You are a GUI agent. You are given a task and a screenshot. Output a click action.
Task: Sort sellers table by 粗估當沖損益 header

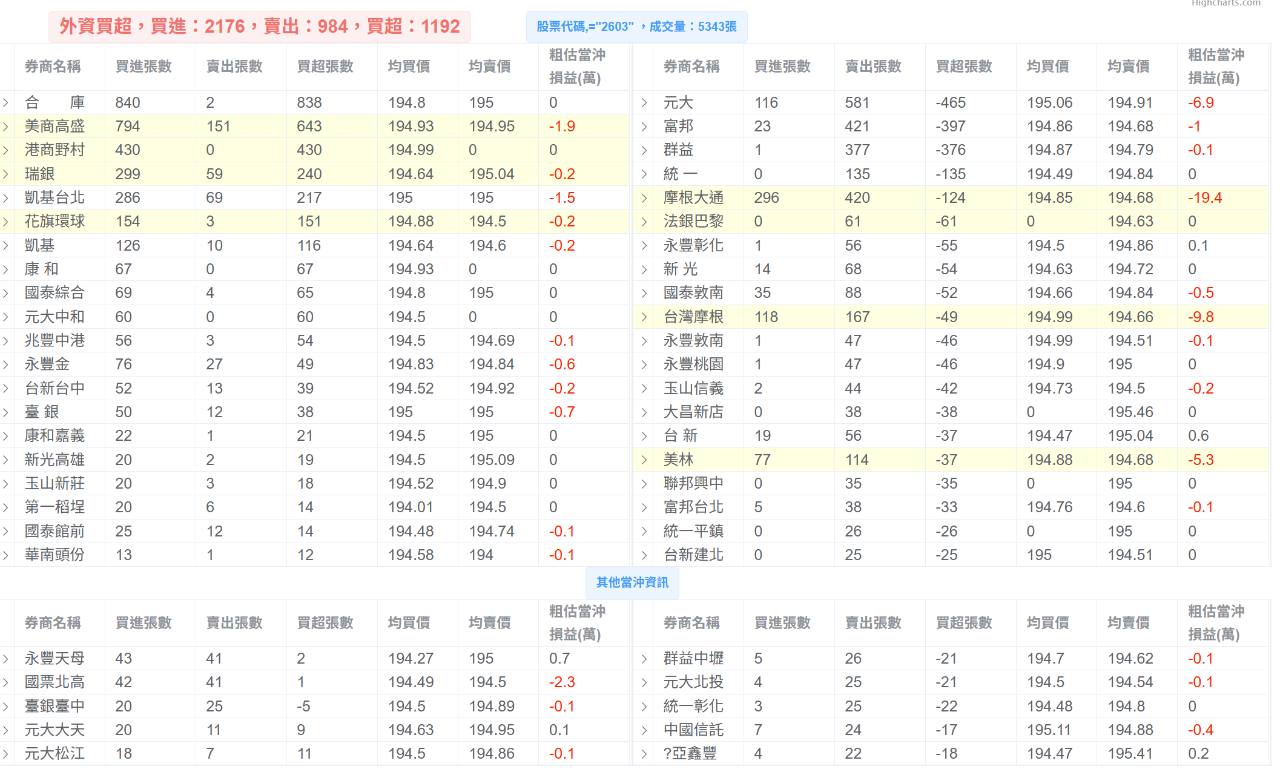tap(1216, 66)
